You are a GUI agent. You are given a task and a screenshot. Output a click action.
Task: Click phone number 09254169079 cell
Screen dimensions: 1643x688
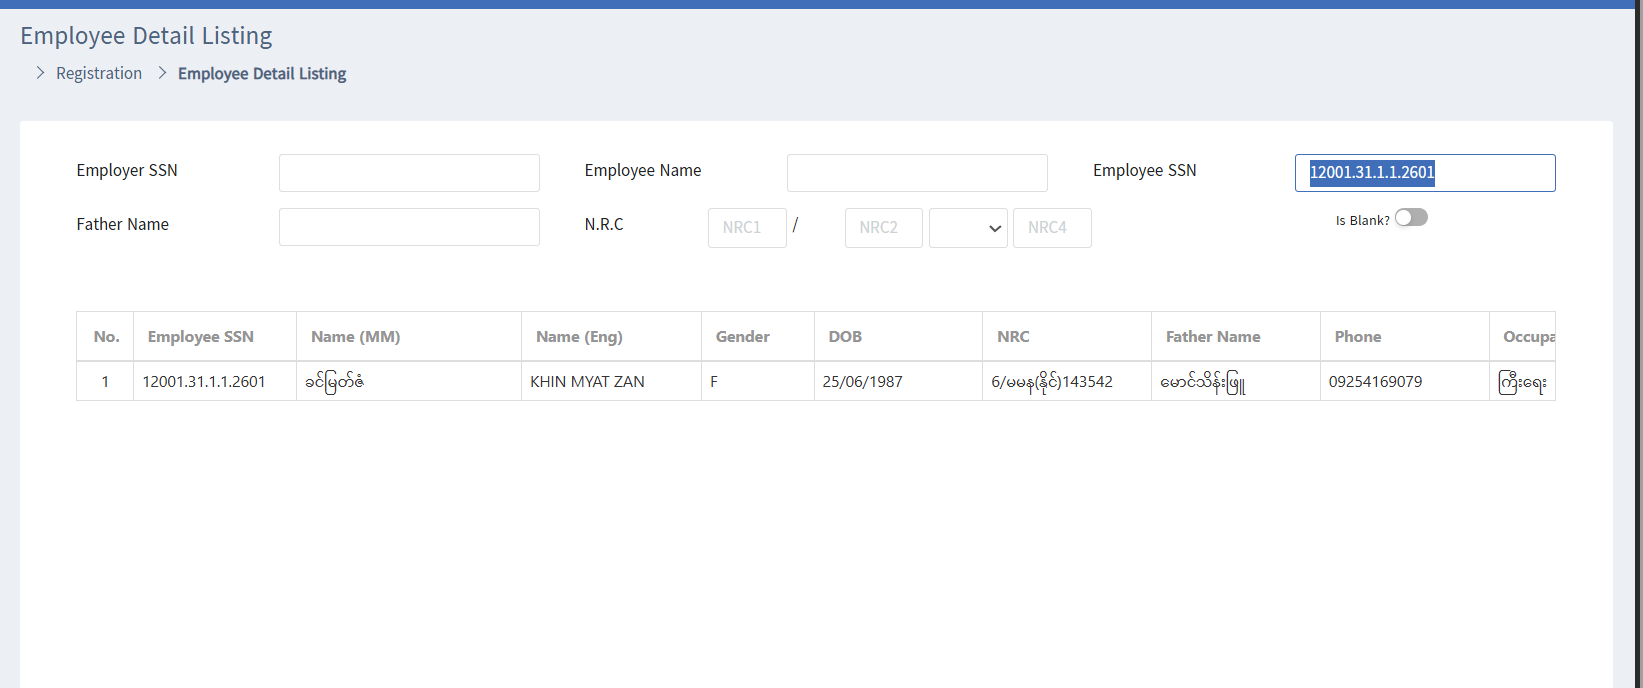(x=1375, y=382)
